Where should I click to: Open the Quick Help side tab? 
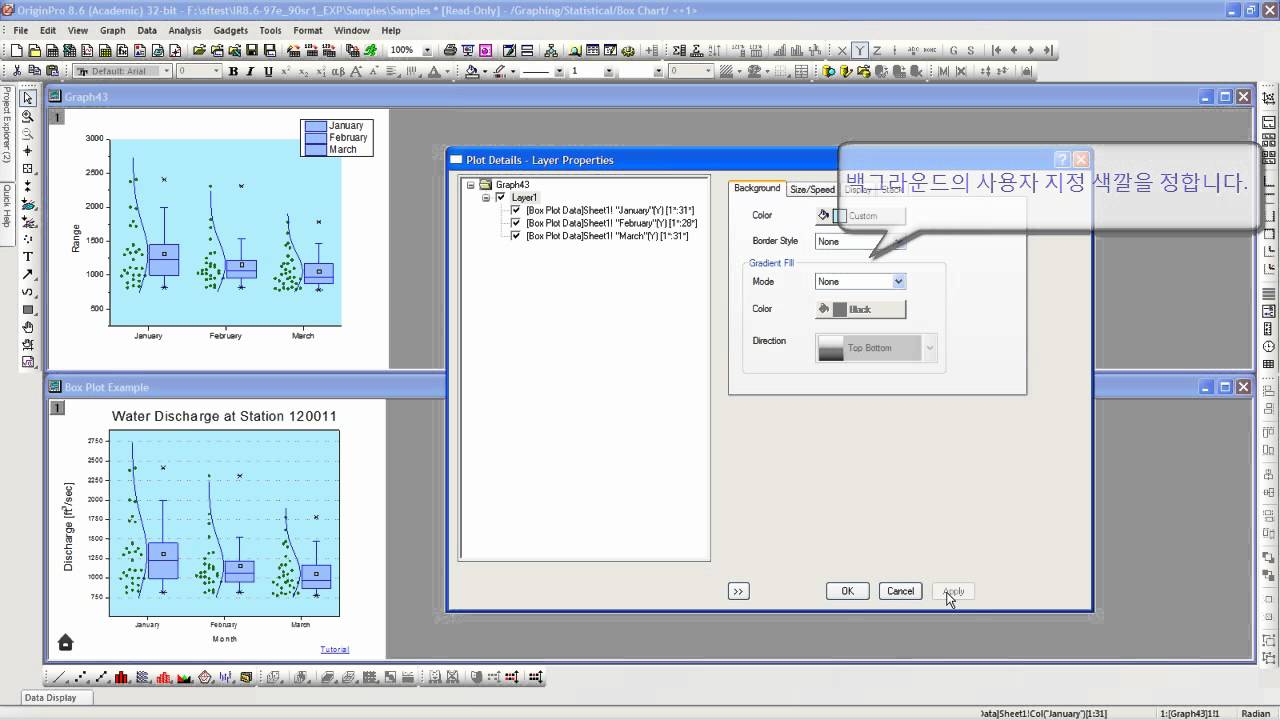click(6, 206)
